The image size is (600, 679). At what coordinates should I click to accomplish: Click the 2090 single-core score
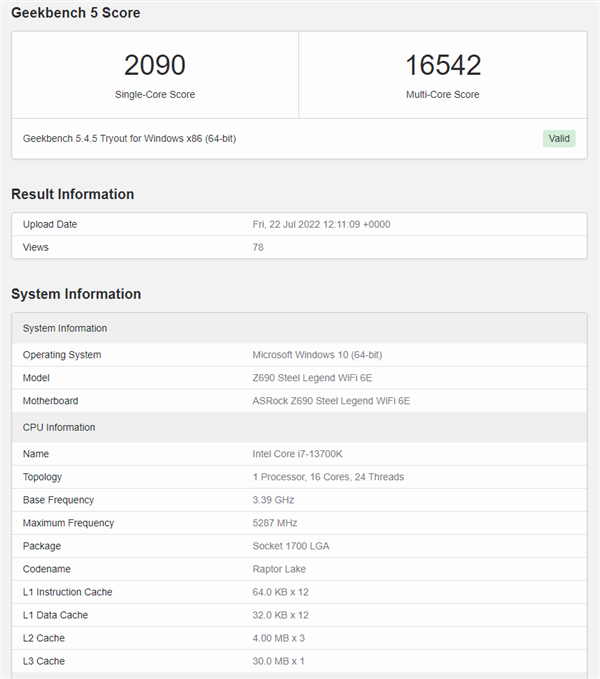coord(155,66)
